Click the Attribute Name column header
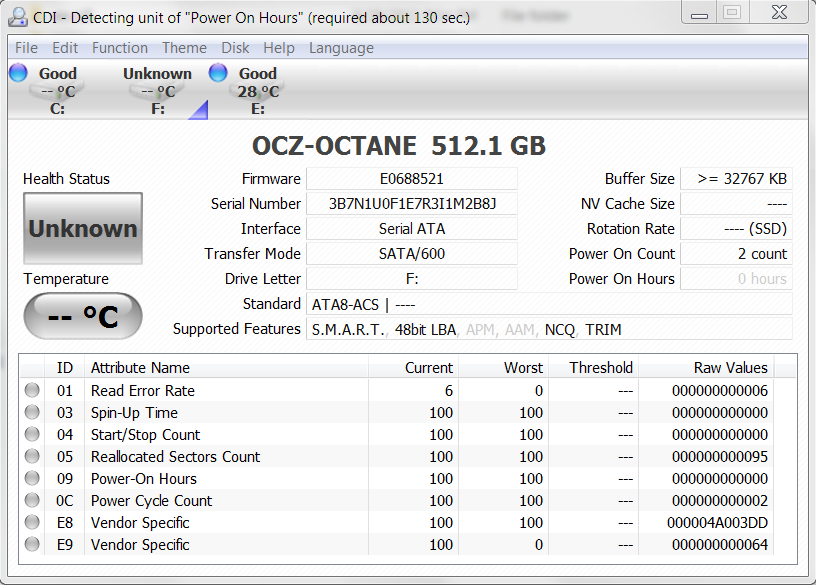This screenshot has width=816, height=585. (x=140, y=368)
